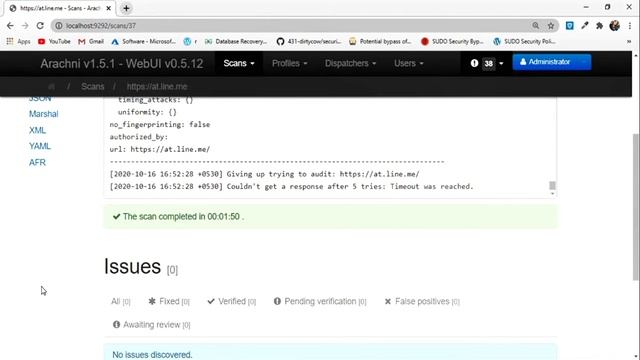Screen dimensions: 640x360
Task: Select the Fixed issues tab
Action: pyautogui.click(x=169, y=301)
